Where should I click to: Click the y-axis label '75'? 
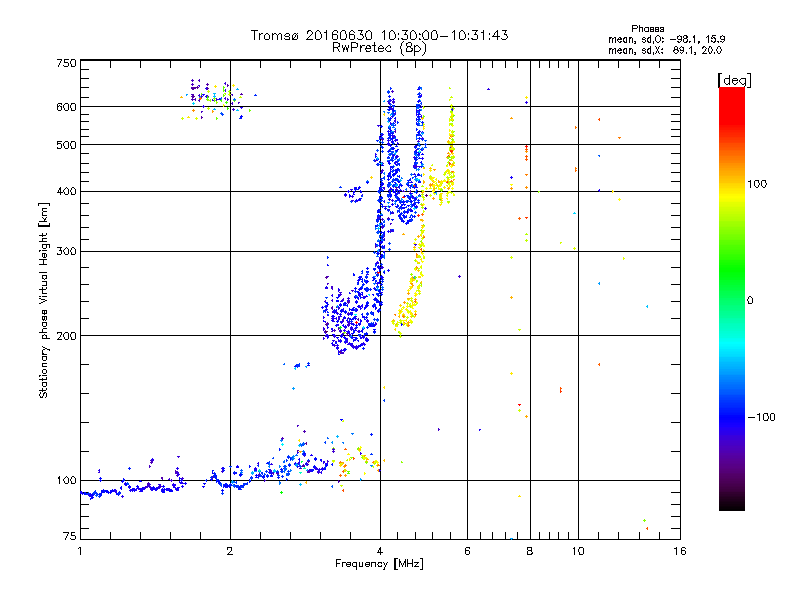point(70,536)
